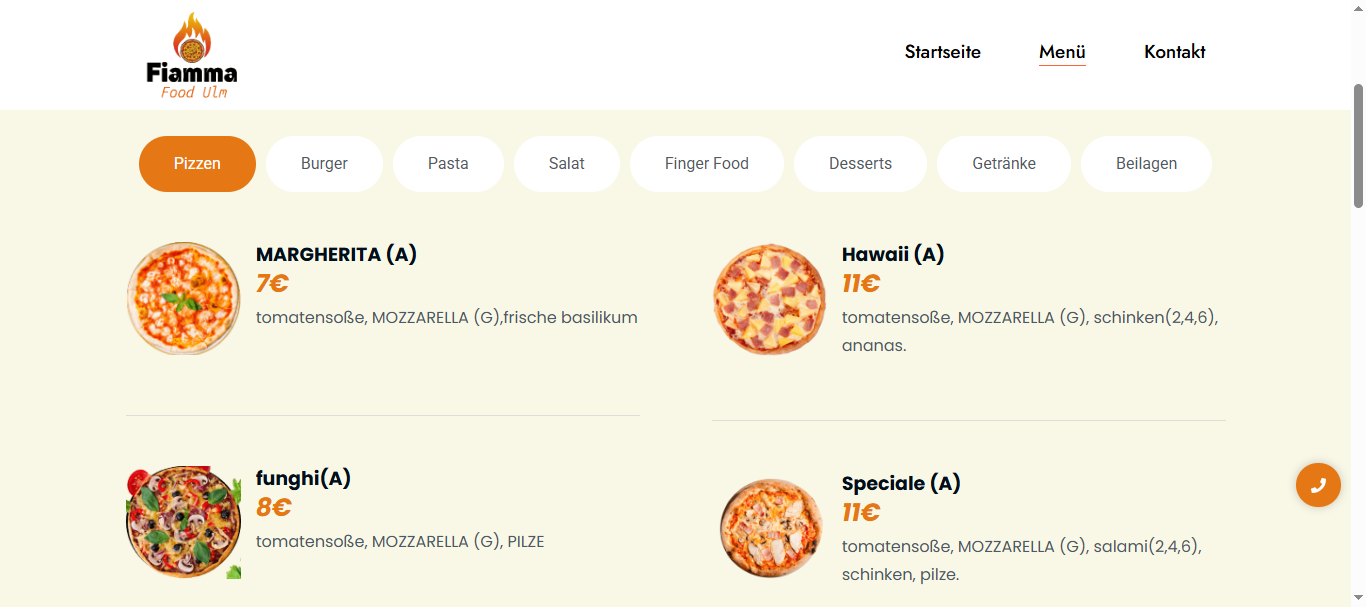This screenshot has height=607, width=1366.
Task: Go to the Menü navigation link
Action: (1062, 52)
